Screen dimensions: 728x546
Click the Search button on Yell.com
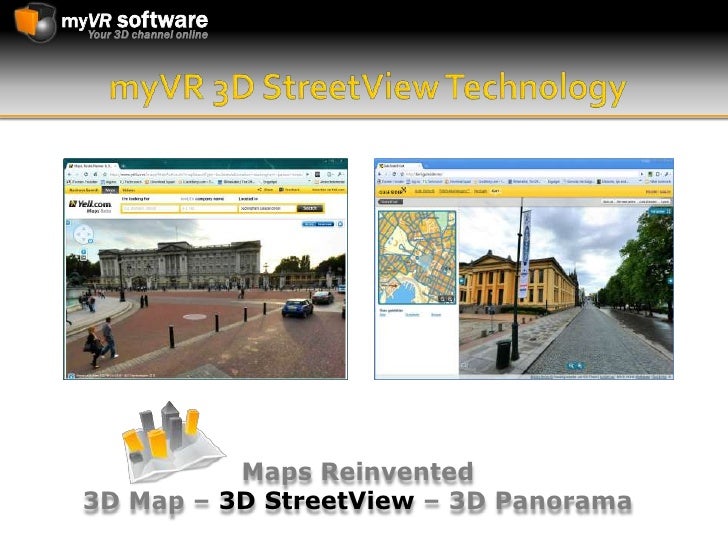[310, 208]
